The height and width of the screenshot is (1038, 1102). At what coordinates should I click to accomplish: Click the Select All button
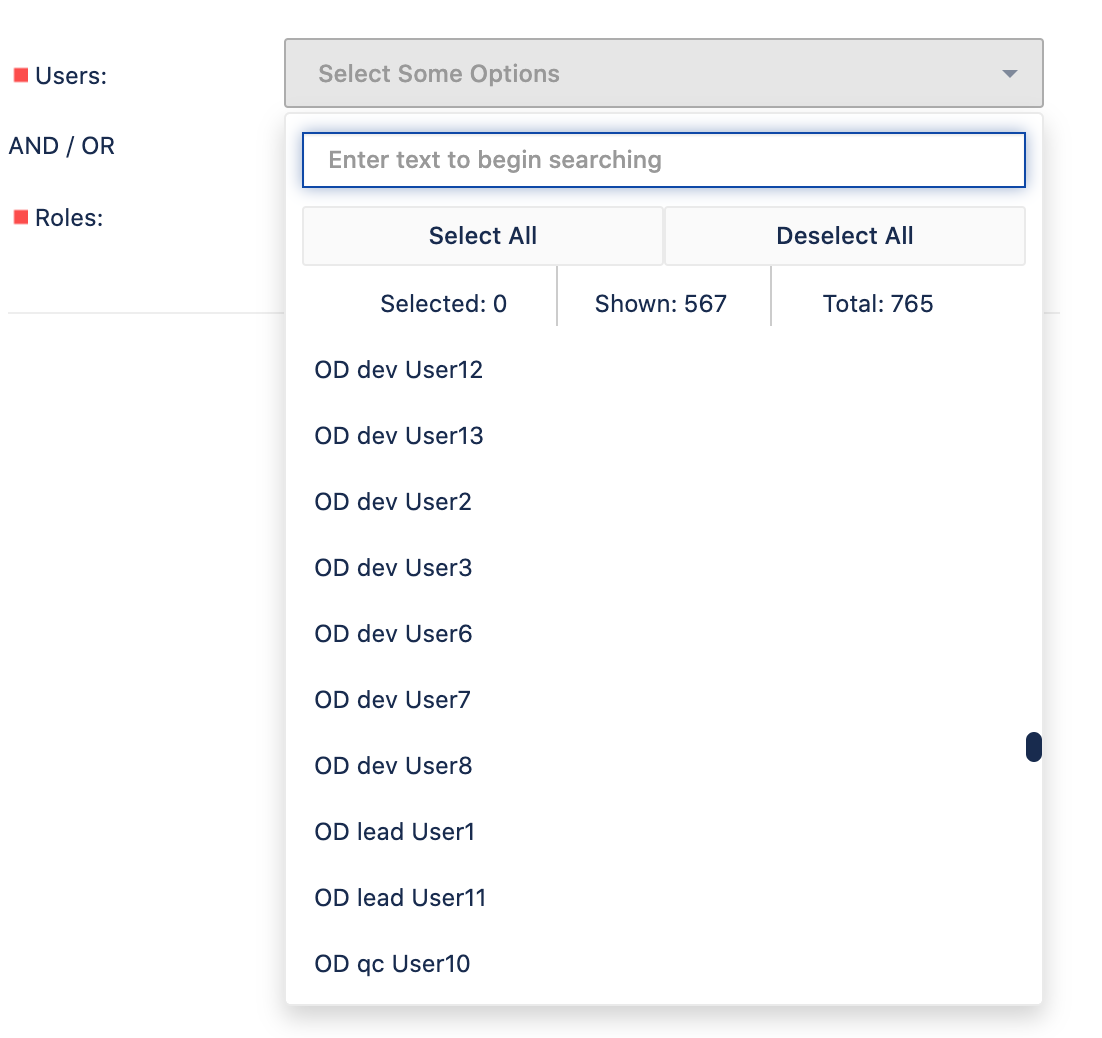point(483,235)
